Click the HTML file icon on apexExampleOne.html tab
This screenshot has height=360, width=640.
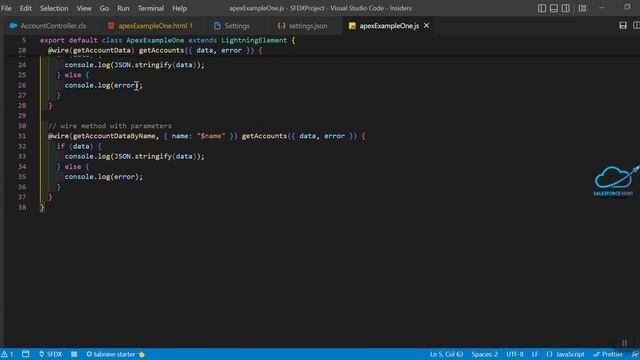click(111, 26)
